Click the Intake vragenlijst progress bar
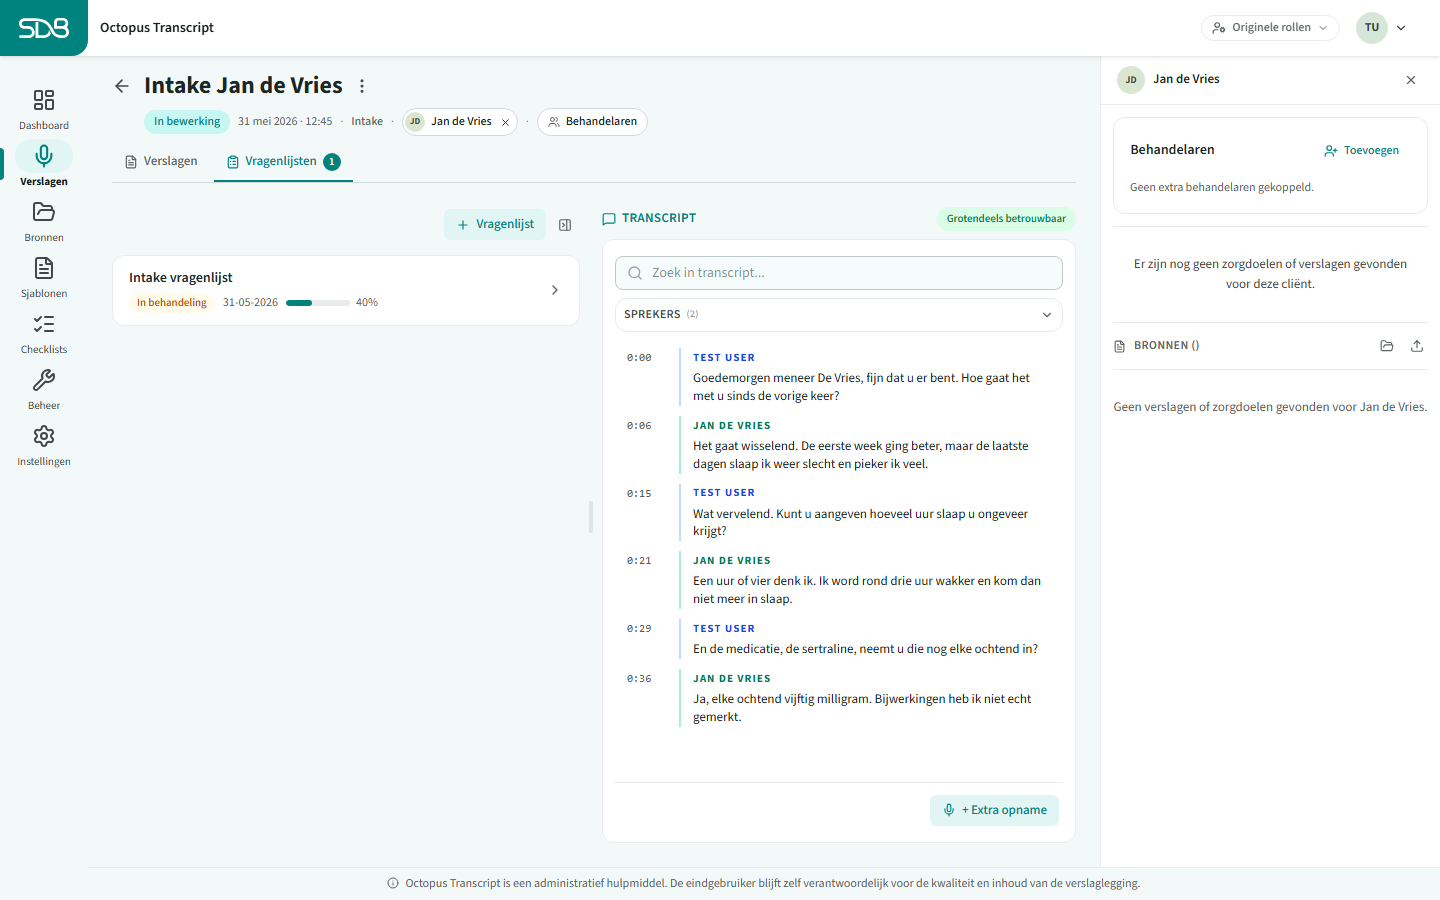This screenshot has width=1440, height=900. pos(318,303)
